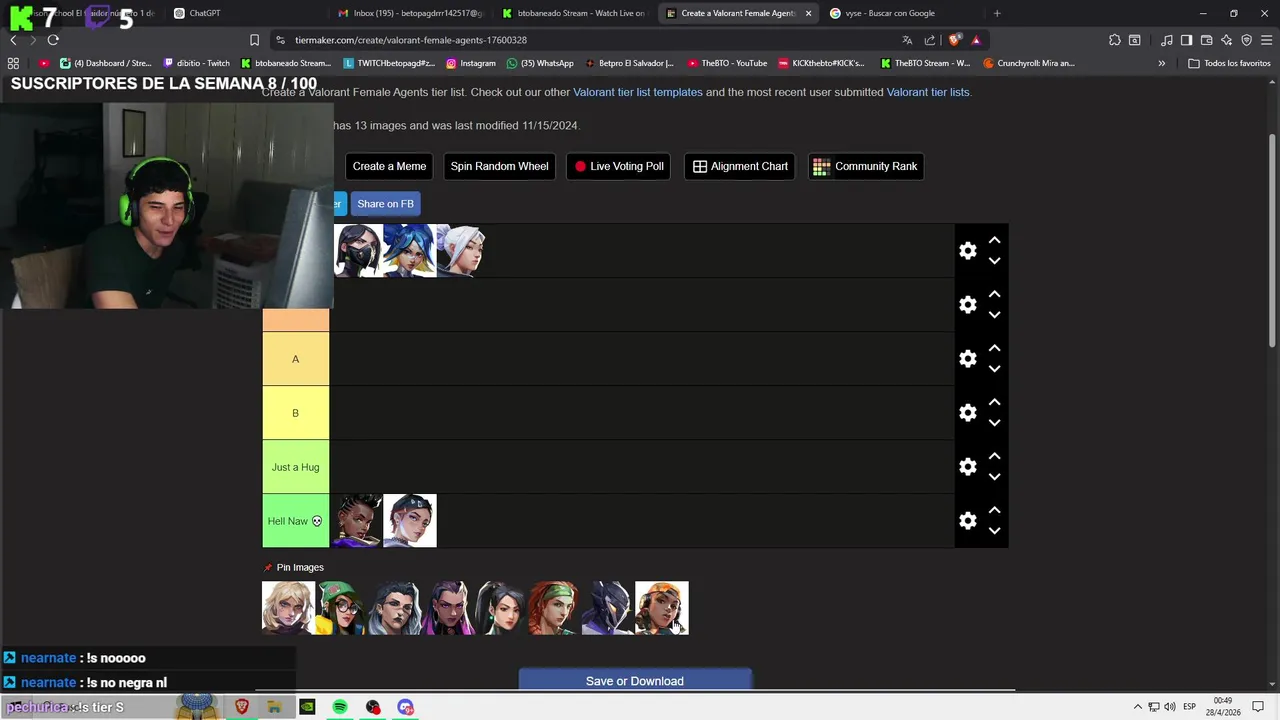Open TheBTO - YouTube bookmark
This screenshot has width=1280, height=720.
pyautogui.click(x=727, y=63)
